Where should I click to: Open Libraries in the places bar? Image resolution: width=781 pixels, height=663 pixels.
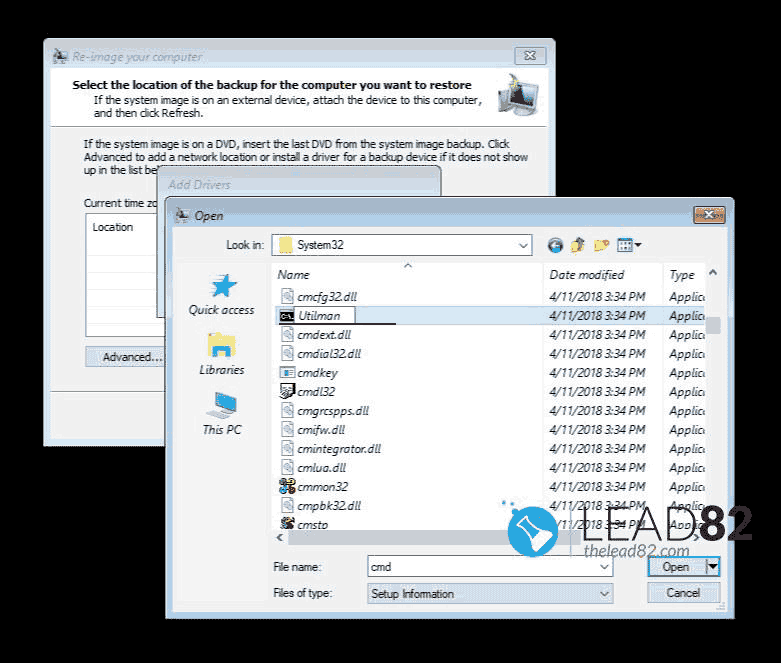(x=222, y=354)
